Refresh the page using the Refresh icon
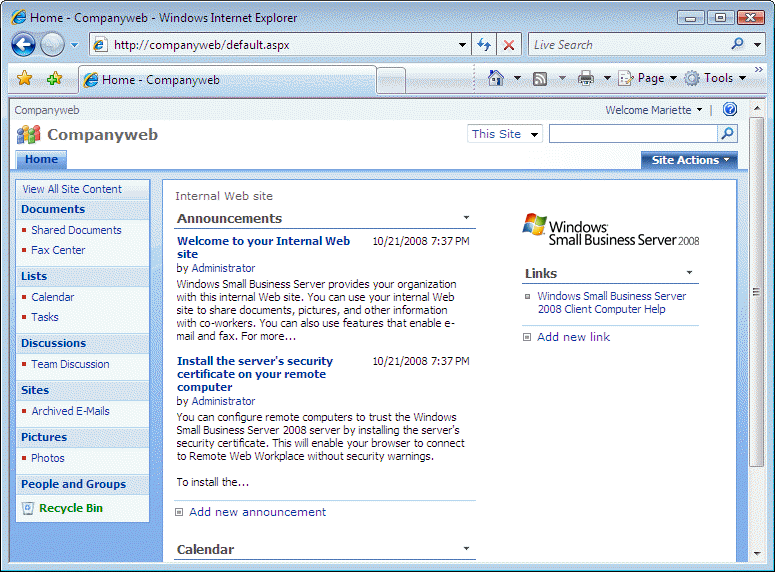 click(484, 45)
